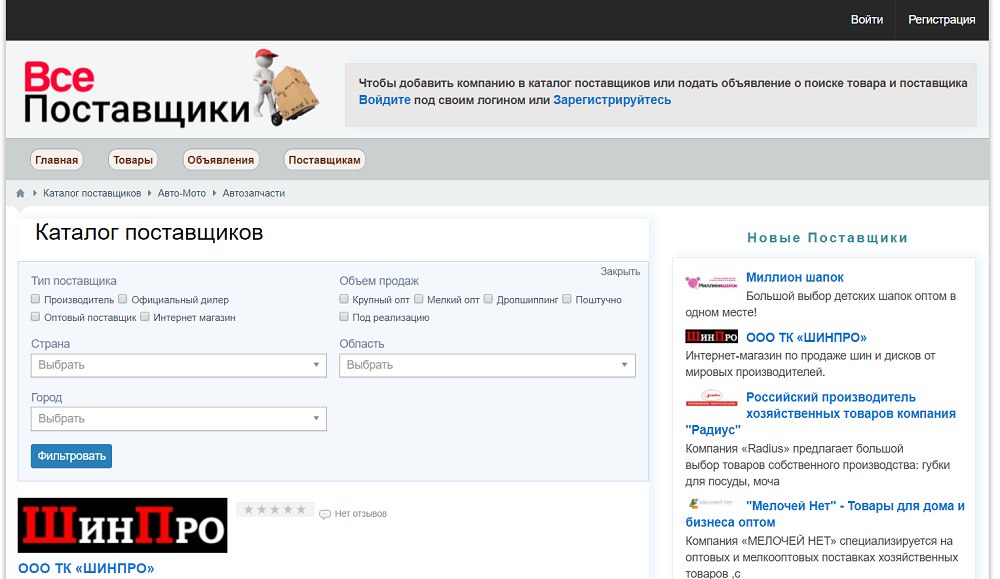Open the Город selection dropdown

179,419
